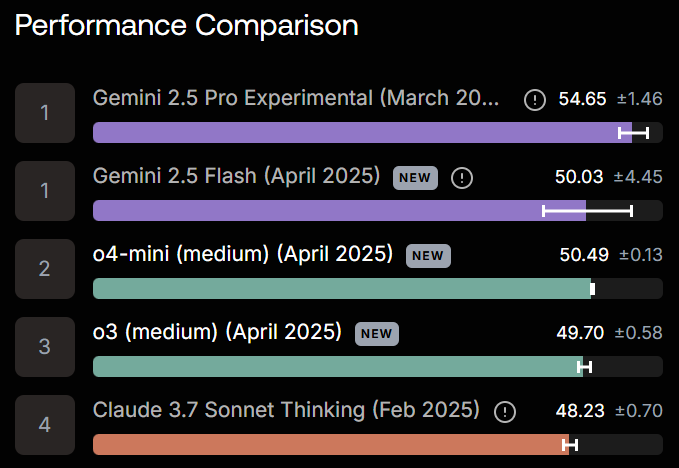The image size is (679, 468).
Task: Click the NEW badge on o3 (medium)
Action: coord(376,334)
